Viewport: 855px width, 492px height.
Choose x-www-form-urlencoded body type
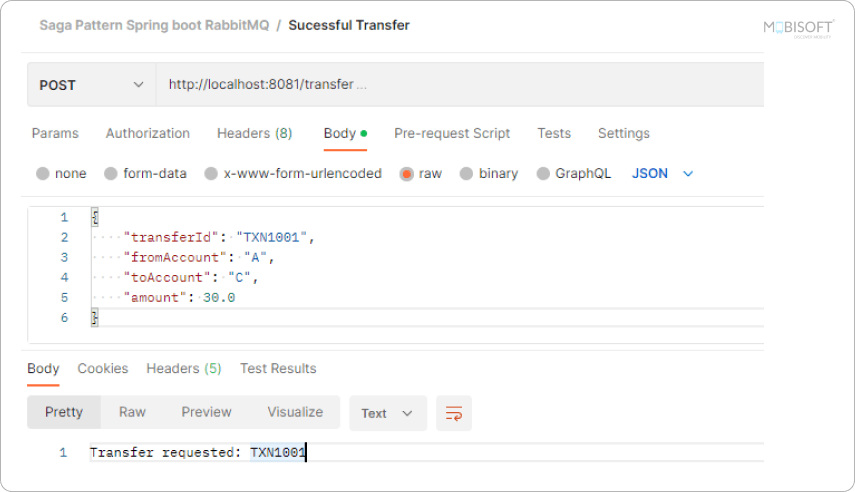[211, 173]
